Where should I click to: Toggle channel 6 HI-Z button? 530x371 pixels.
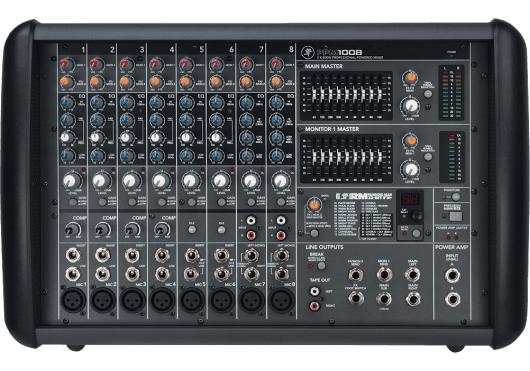pos(221,230)
